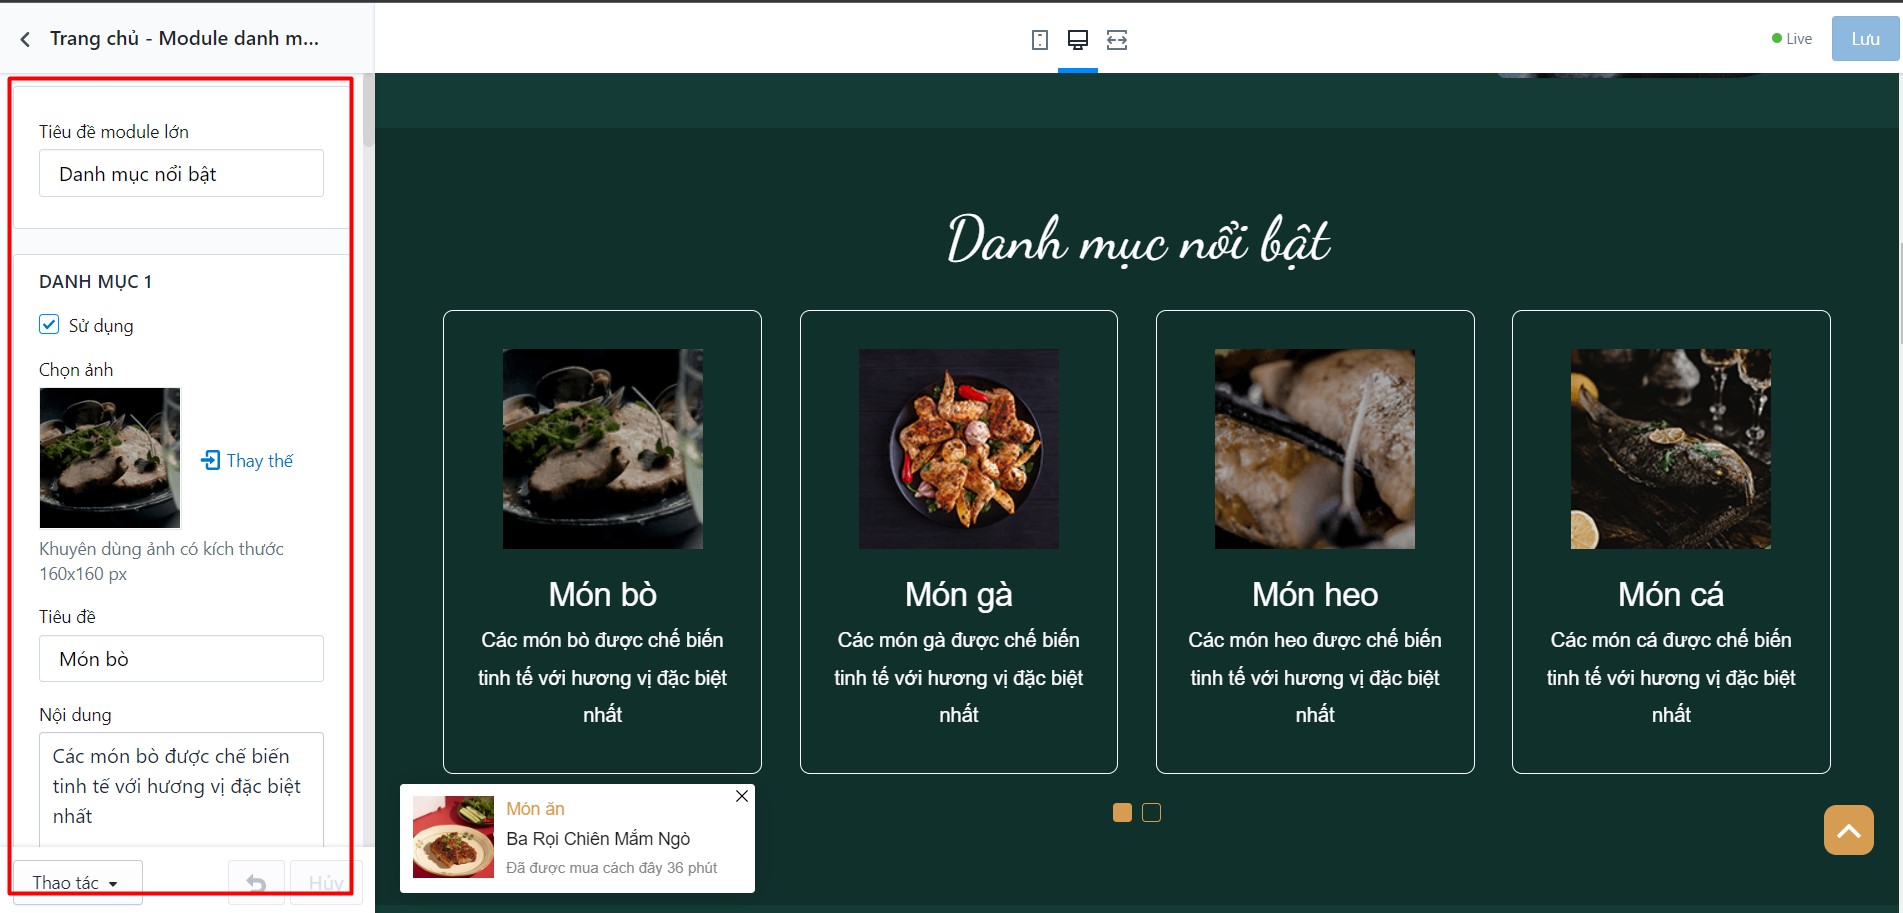Open the Thao tác dropdown

(x=77, y=883)
